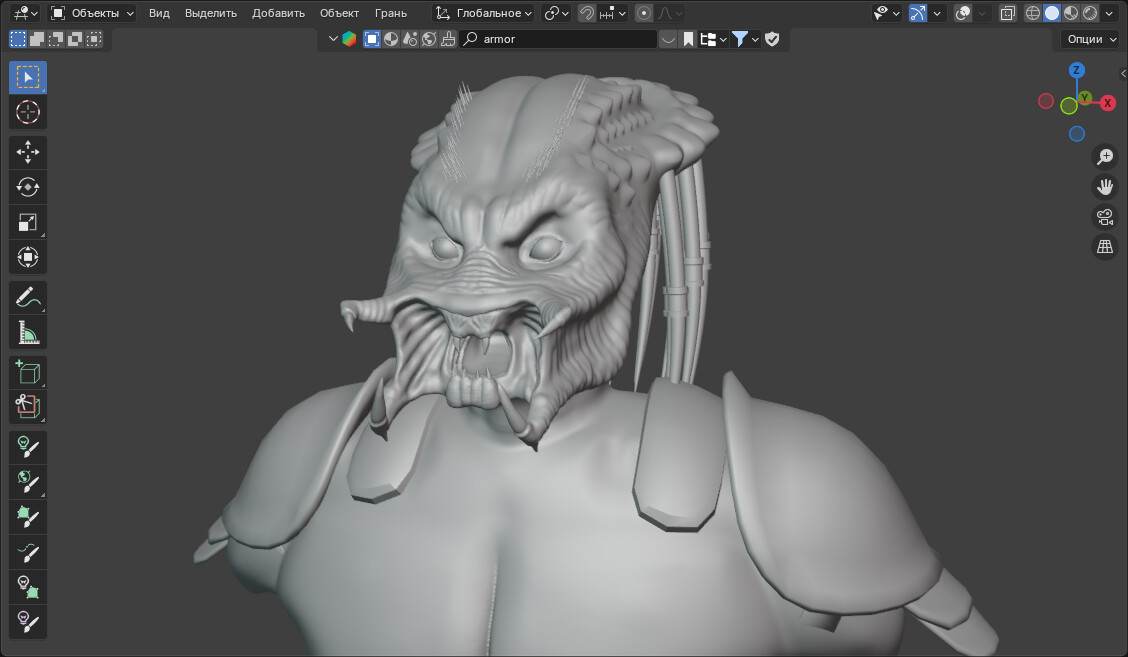1128x657 pixels.
Task: Activate the Rotate tool
Action: [x=27, y=187]
